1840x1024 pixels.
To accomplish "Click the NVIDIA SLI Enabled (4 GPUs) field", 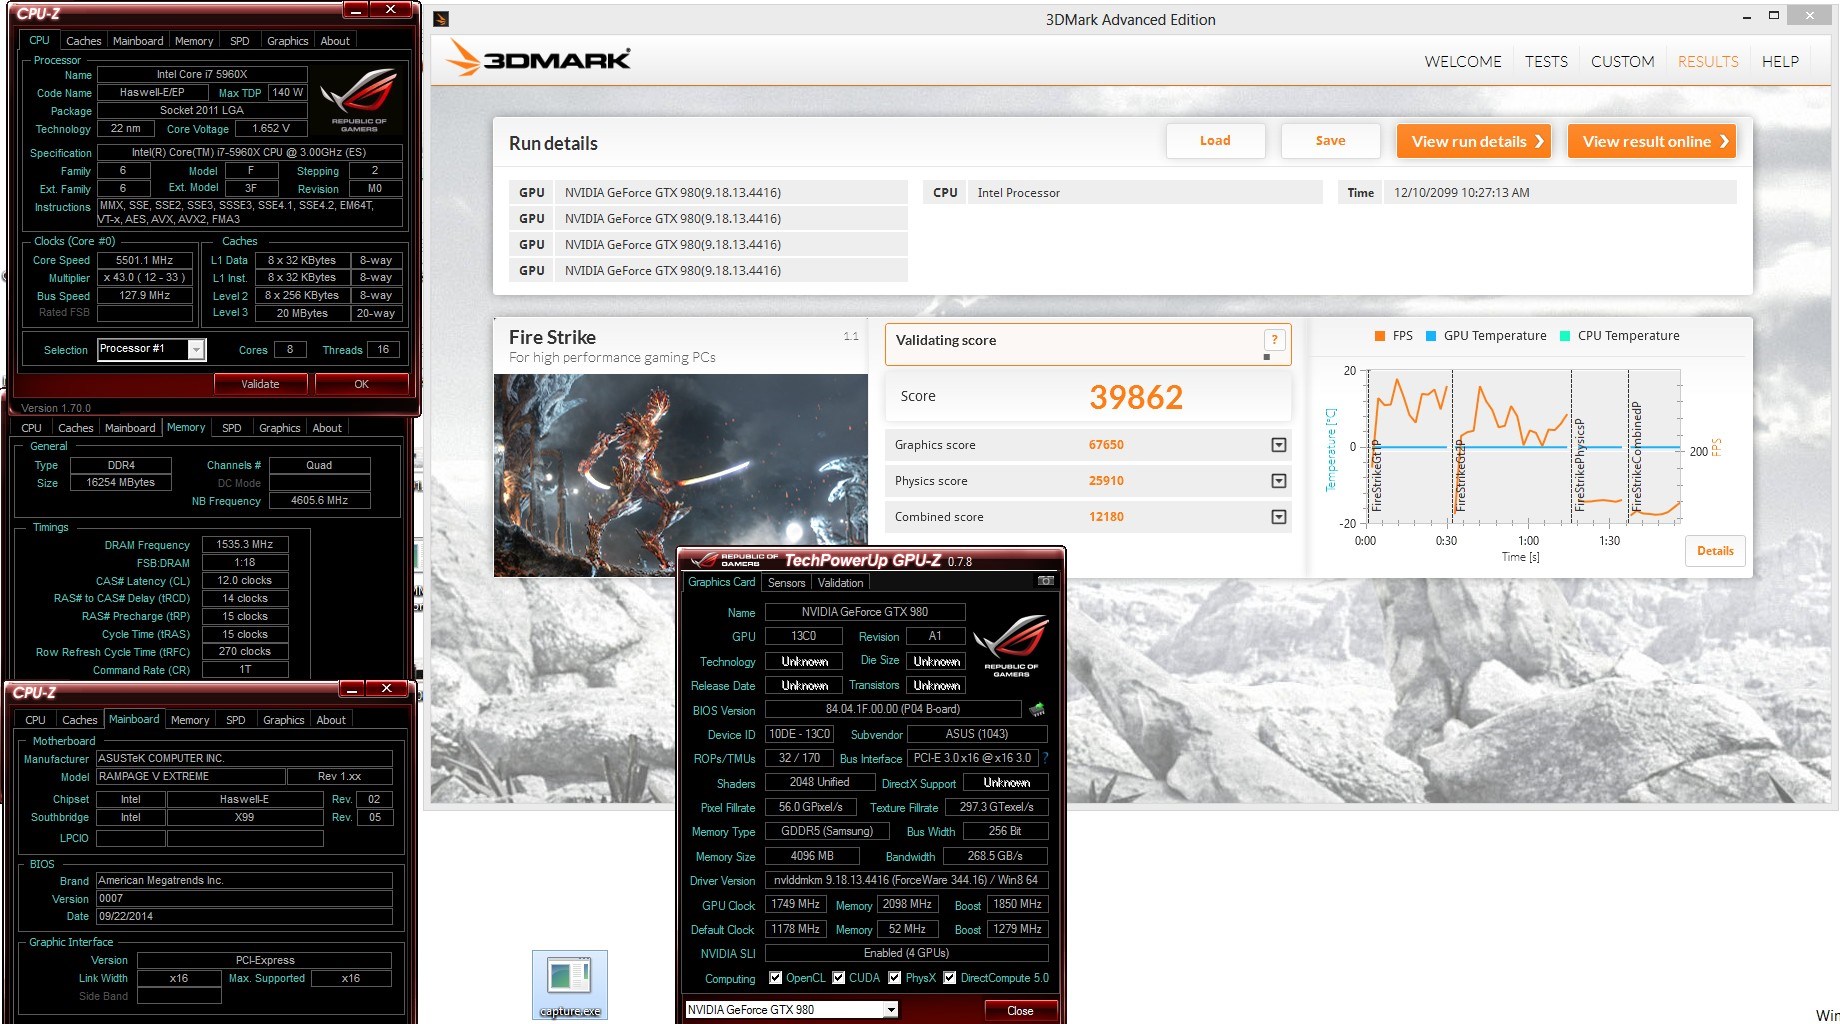I will click(x=907, y=953).
